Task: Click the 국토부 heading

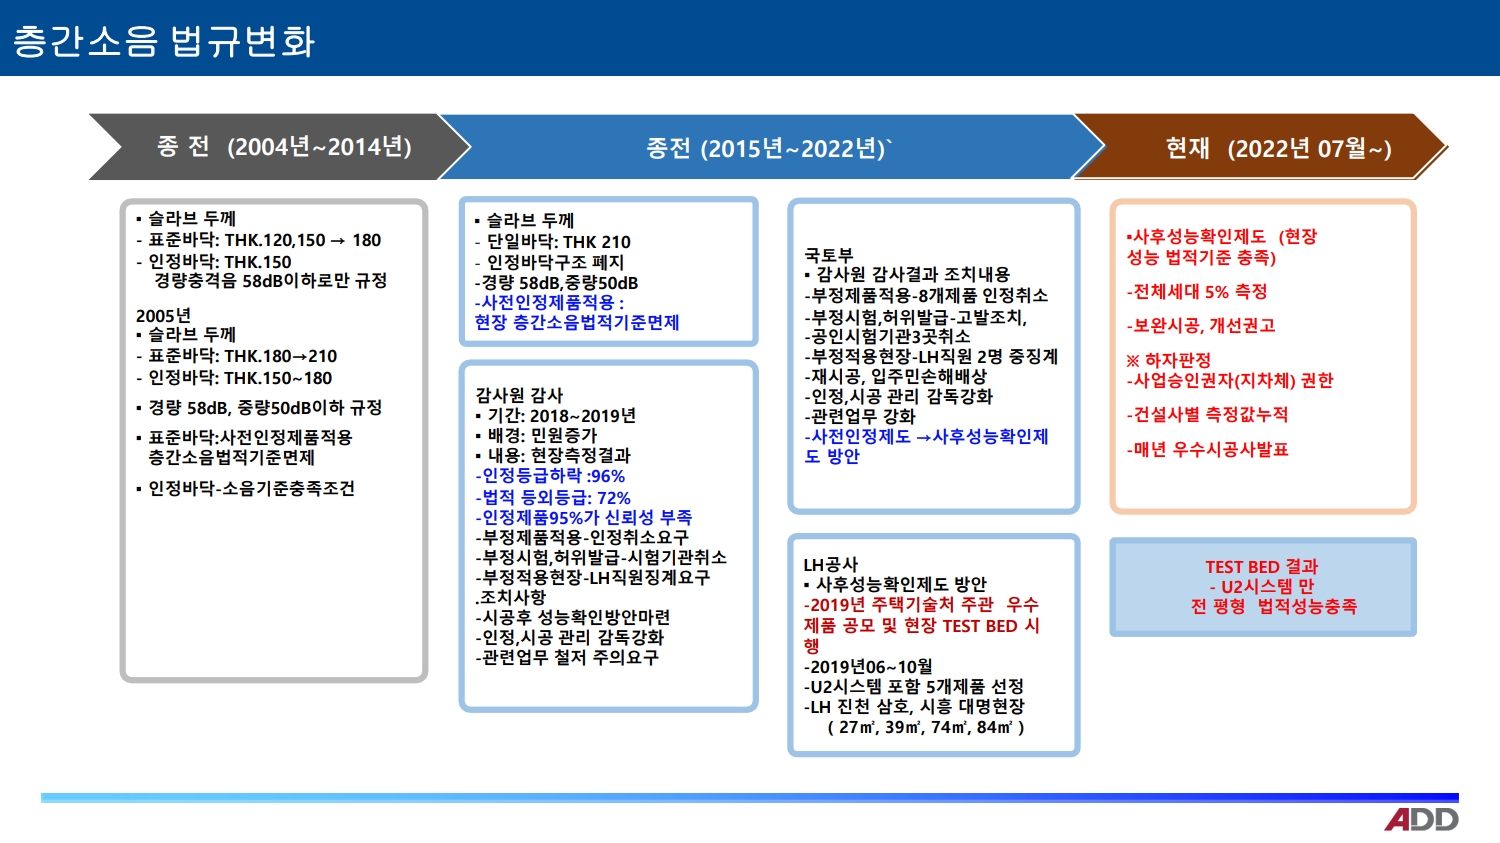Action: pos(829,255)
